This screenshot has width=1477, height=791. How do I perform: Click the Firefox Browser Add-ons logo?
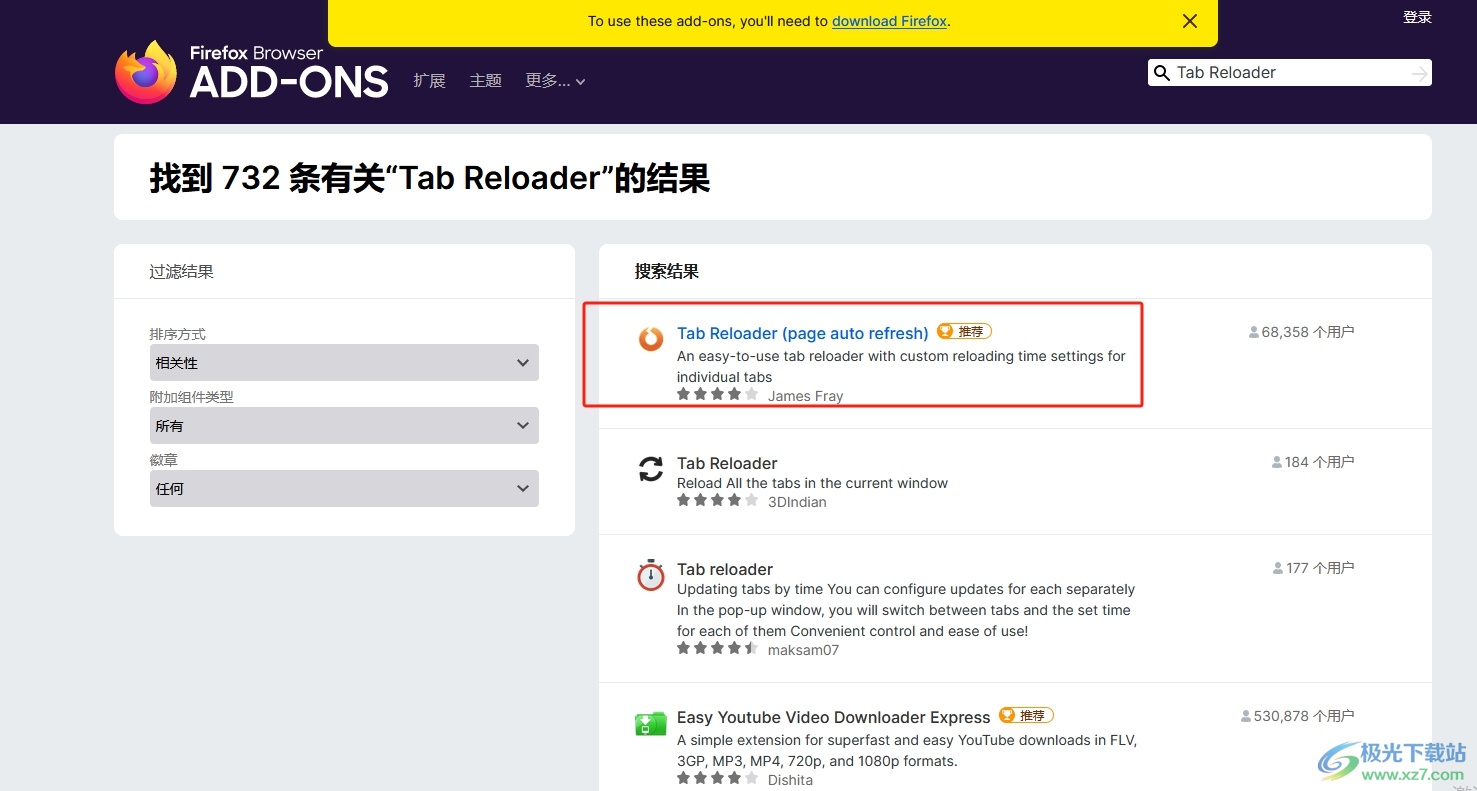coord(252,72)
